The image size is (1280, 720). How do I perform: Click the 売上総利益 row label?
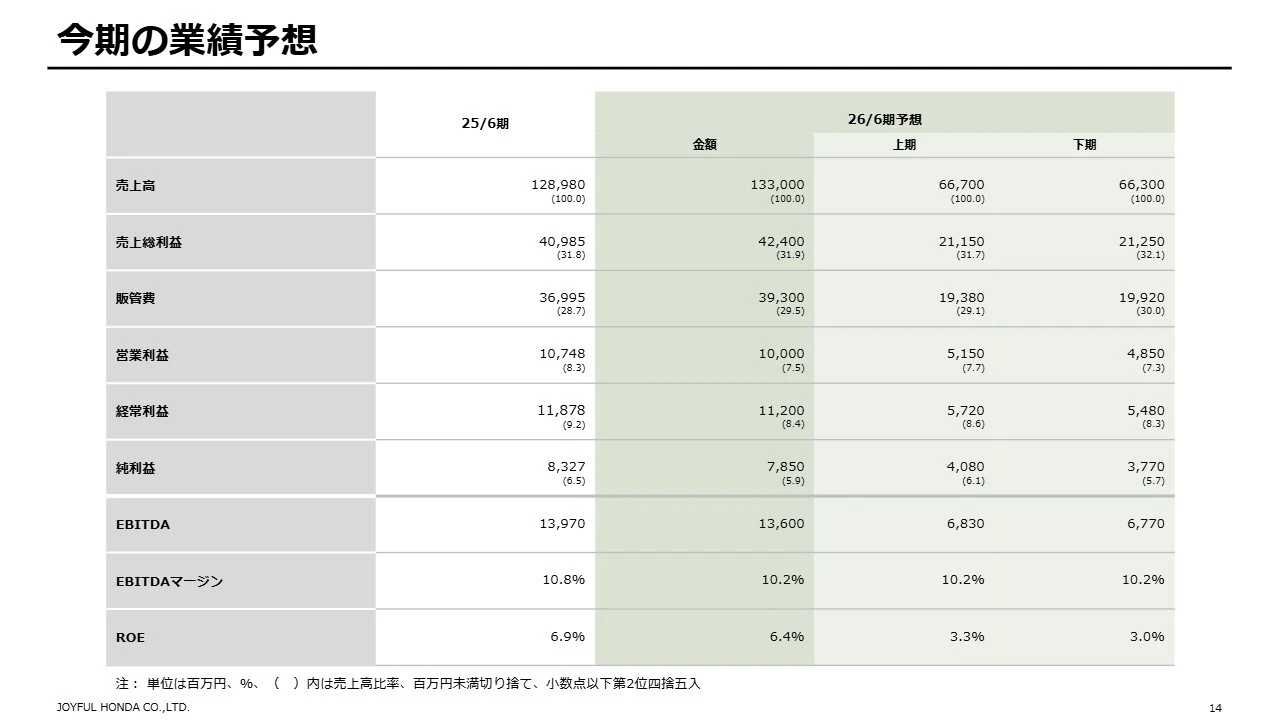click(149, 242)
